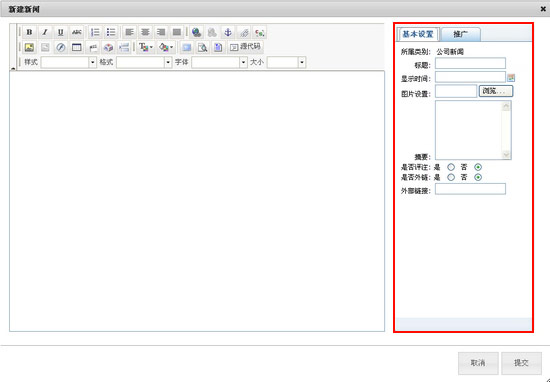The width and height of the screenshot is (550, 382).
Task: Click the 公司新闻 category text
Action: pyautogui.click(x=450, y=52)
